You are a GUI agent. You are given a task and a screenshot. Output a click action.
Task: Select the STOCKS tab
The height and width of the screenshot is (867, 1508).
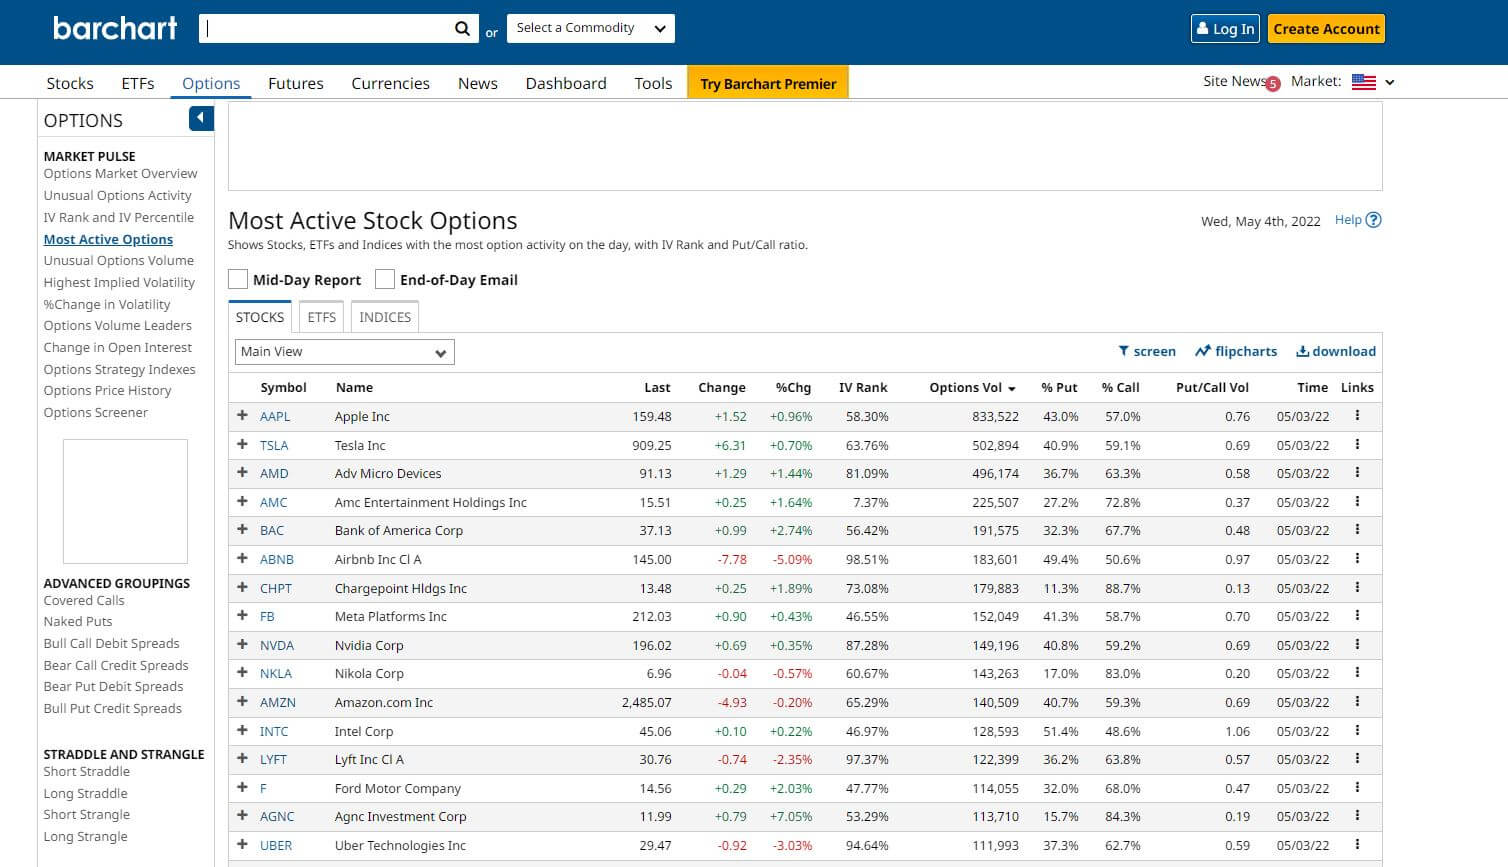coord(260,317)
